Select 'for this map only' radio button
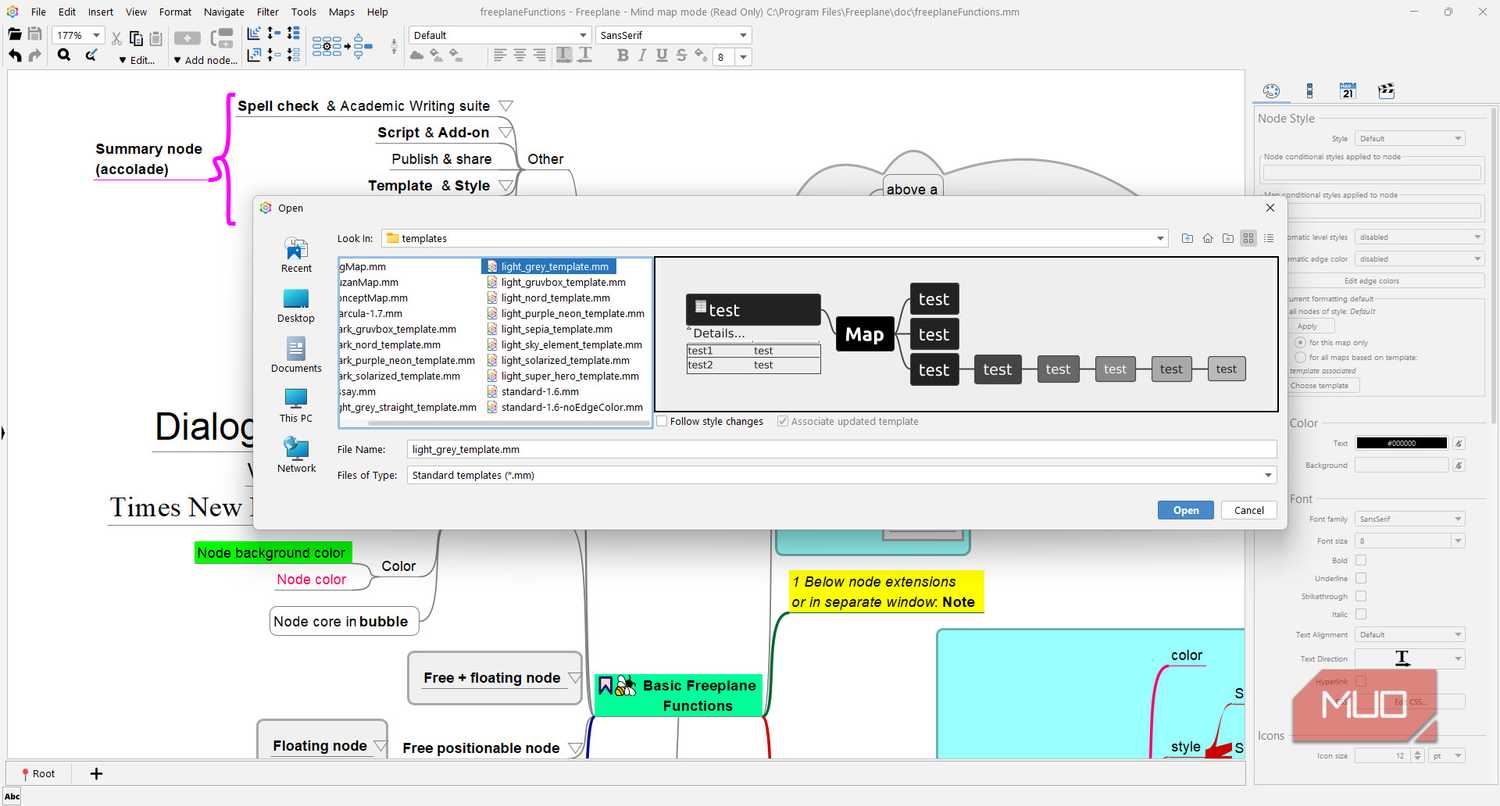 click(x=1300, y=342)
